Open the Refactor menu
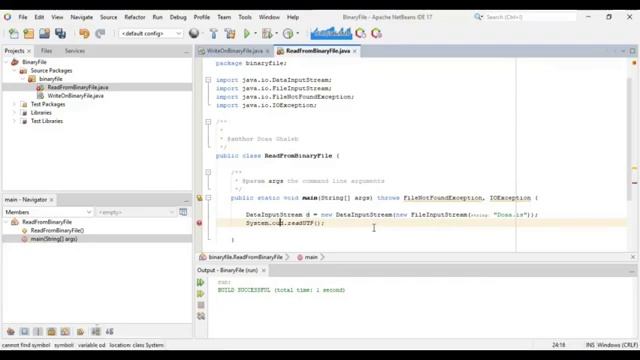Screen dimensions: 640x360 point(135,17)
